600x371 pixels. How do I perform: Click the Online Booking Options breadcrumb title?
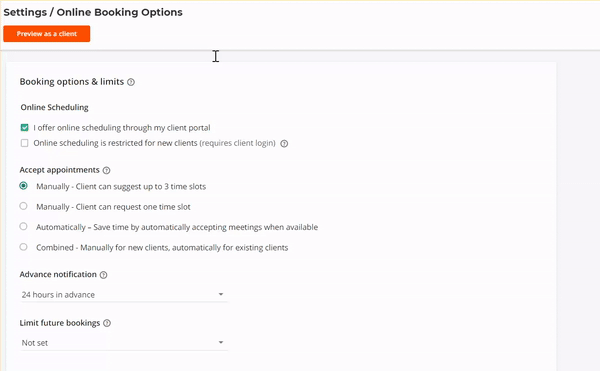[119, 12]
